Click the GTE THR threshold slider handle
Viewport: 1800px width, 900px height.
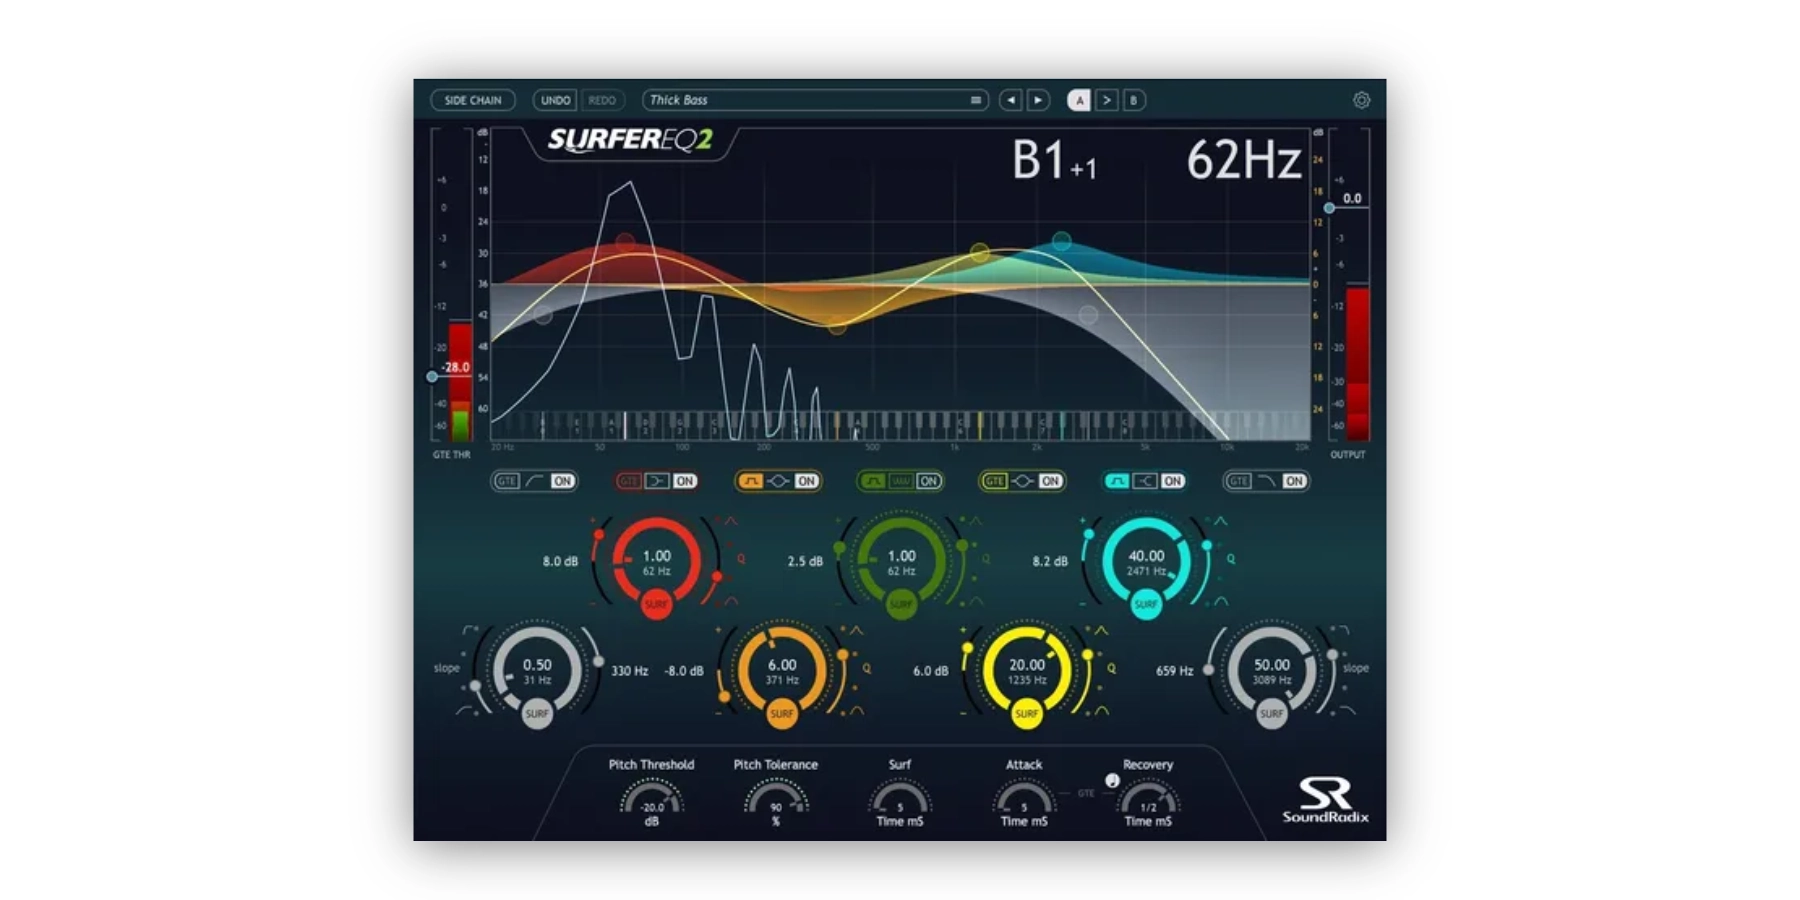pyautogui.click(x=432, y=377)
